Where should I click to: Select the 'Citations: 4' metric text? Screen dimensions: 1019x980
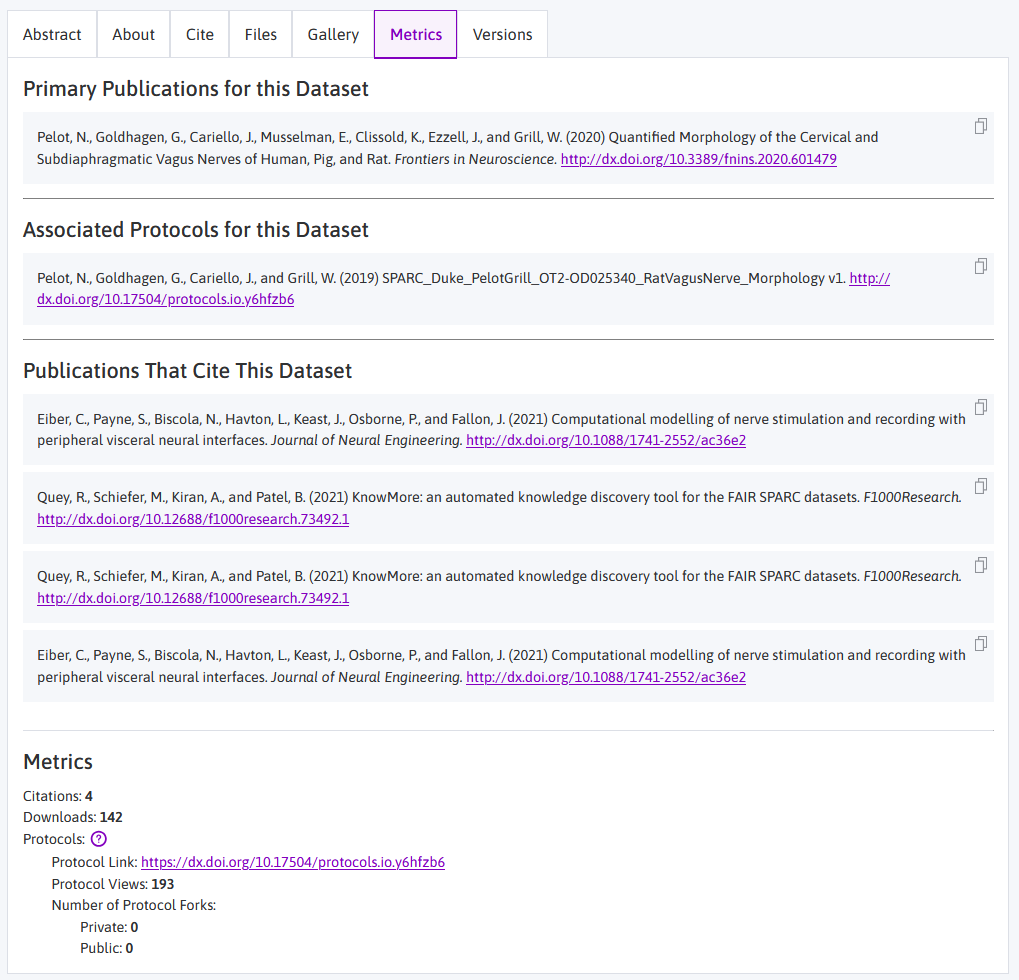(x=58, y=796)
